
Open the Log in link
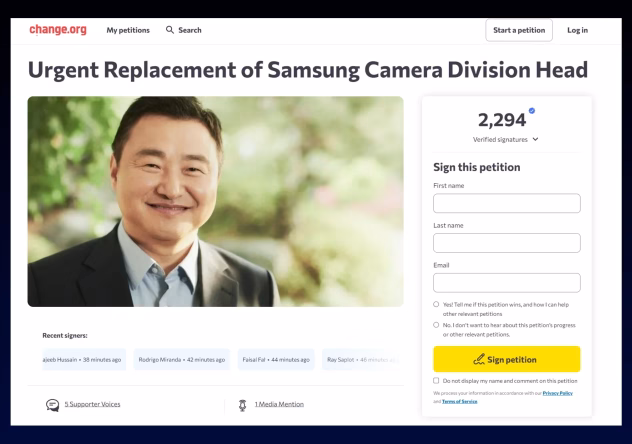coord(577,30)
